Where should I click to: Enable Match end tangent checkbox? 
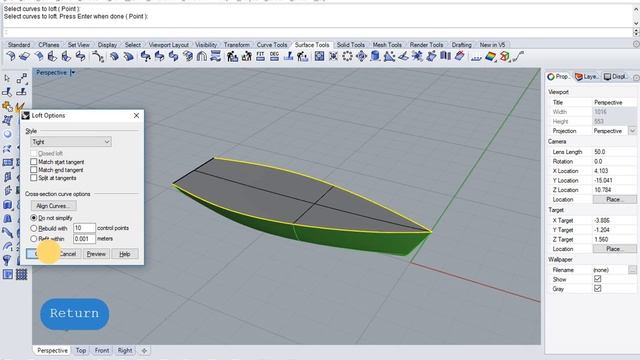coord(34,170)
